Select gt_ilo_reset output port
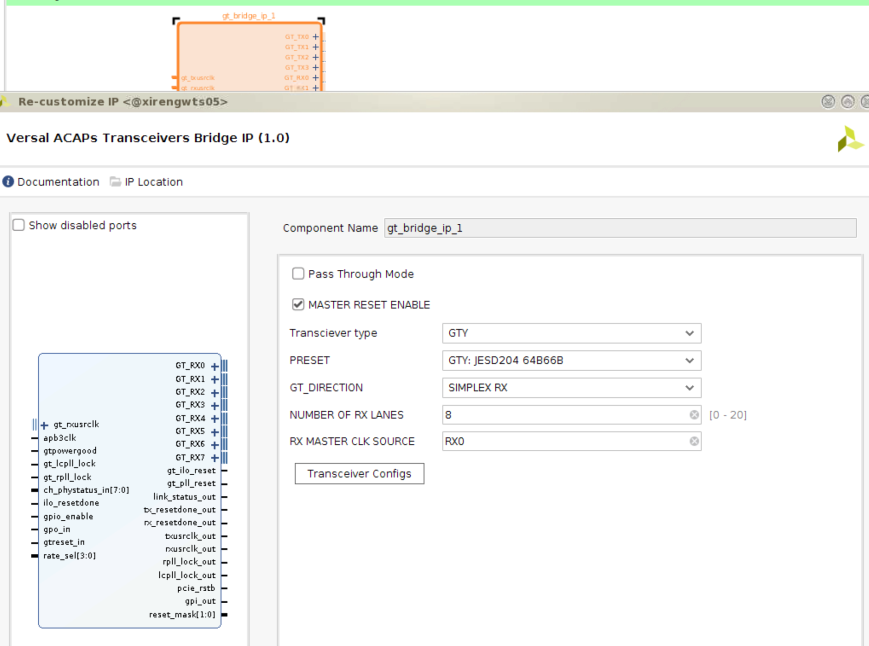This screenshot has height=646, width=869. 191,470
